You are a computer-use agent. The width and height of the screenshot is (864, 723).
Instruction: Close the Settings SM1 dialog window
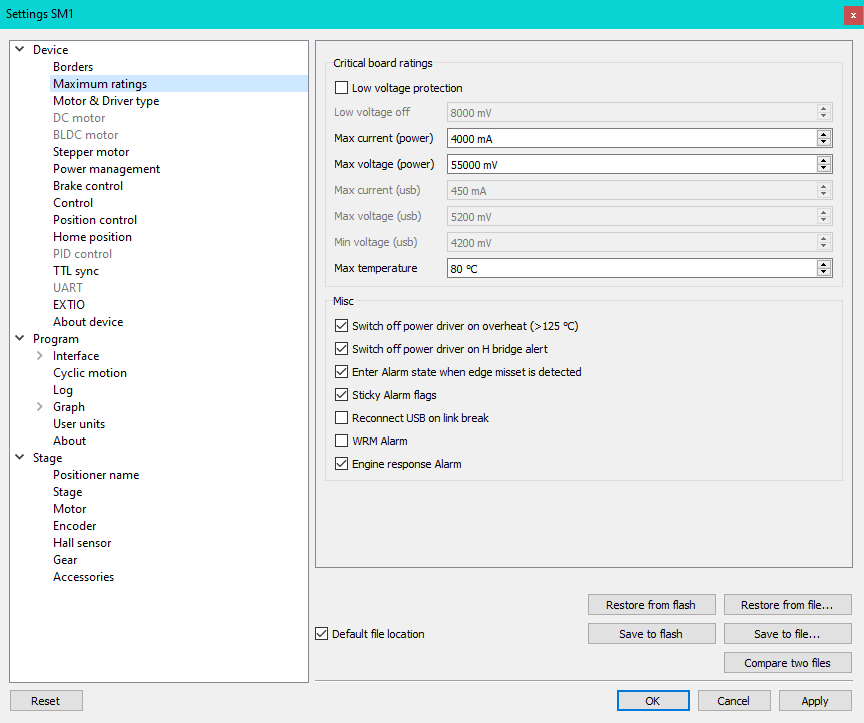point(853,15)
